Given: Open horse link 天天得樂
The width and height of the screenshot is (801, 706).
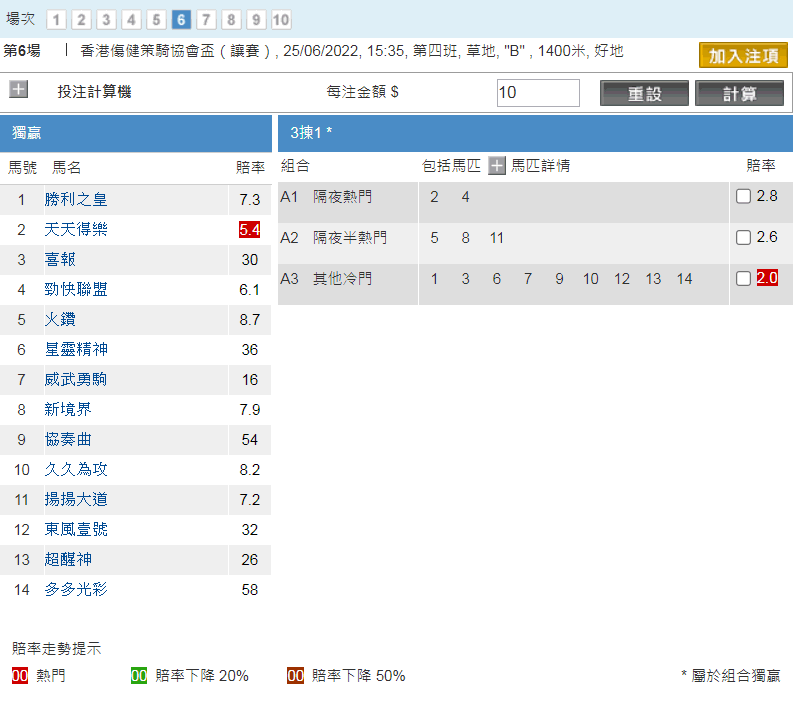Looking at the screenshot, I should click(x=75, y=230).
